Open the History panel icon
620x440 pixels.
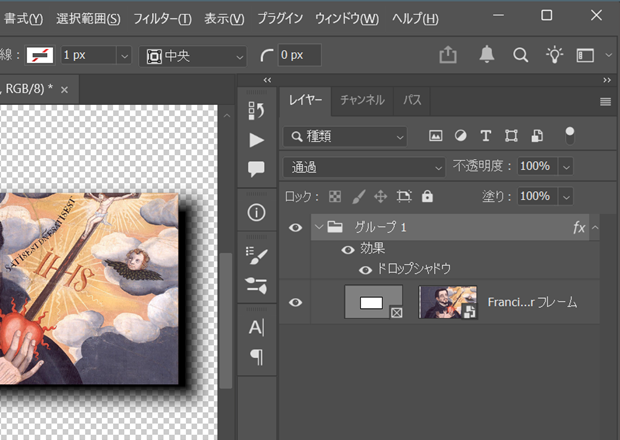coord(256,109)
